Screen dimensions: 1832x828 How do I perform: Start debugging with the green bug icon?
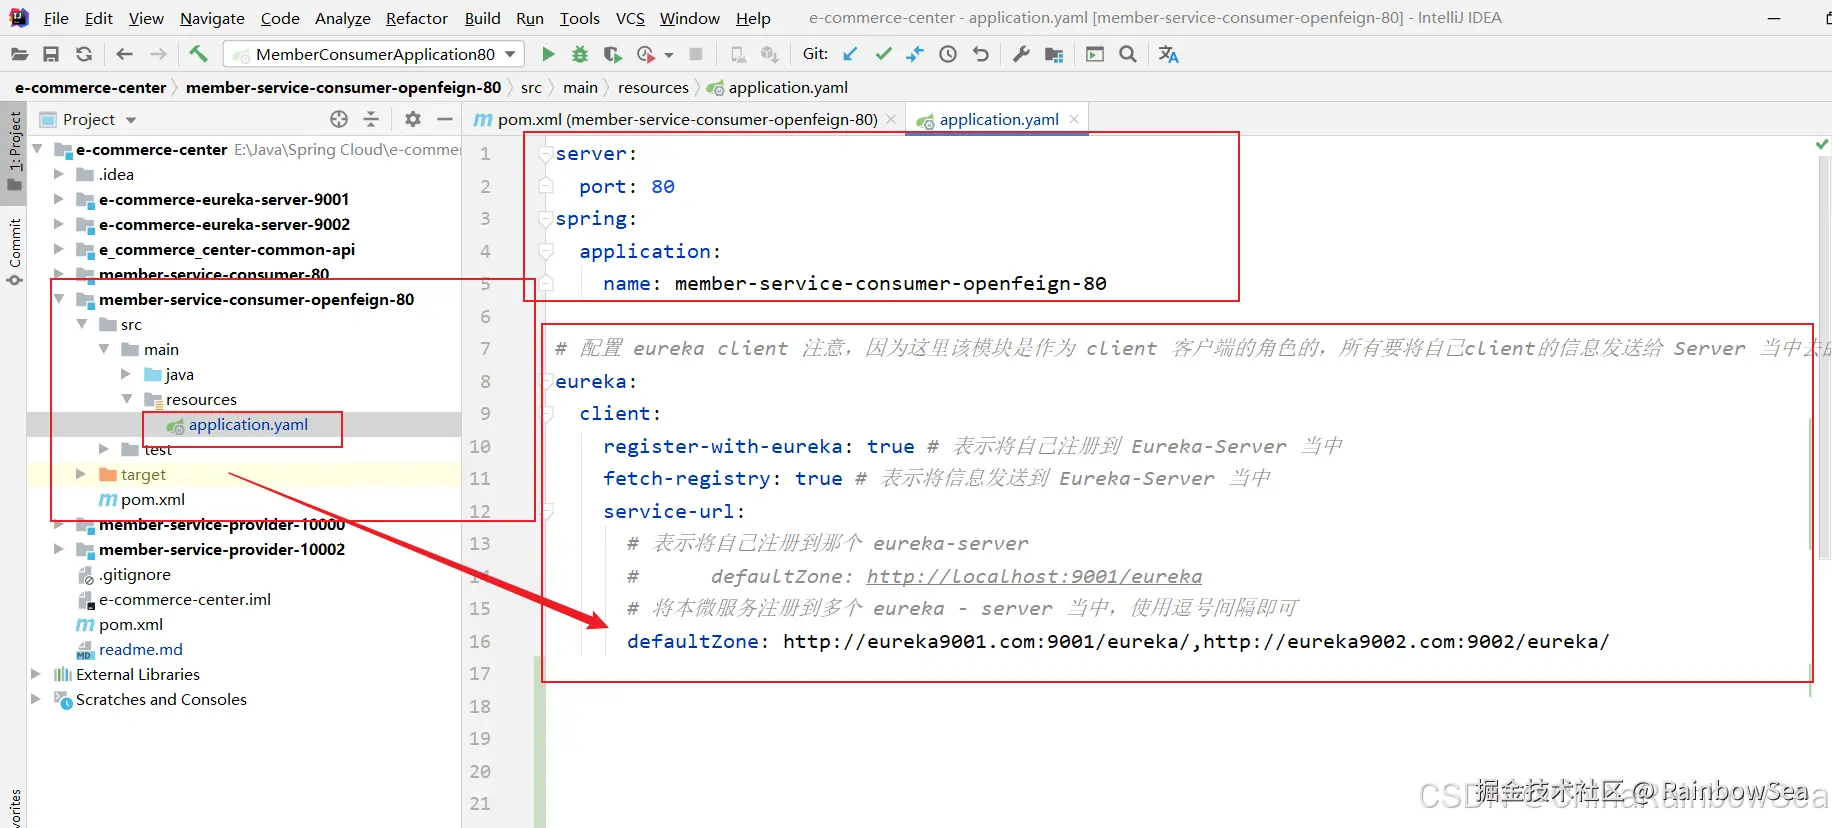pos(580,54)
